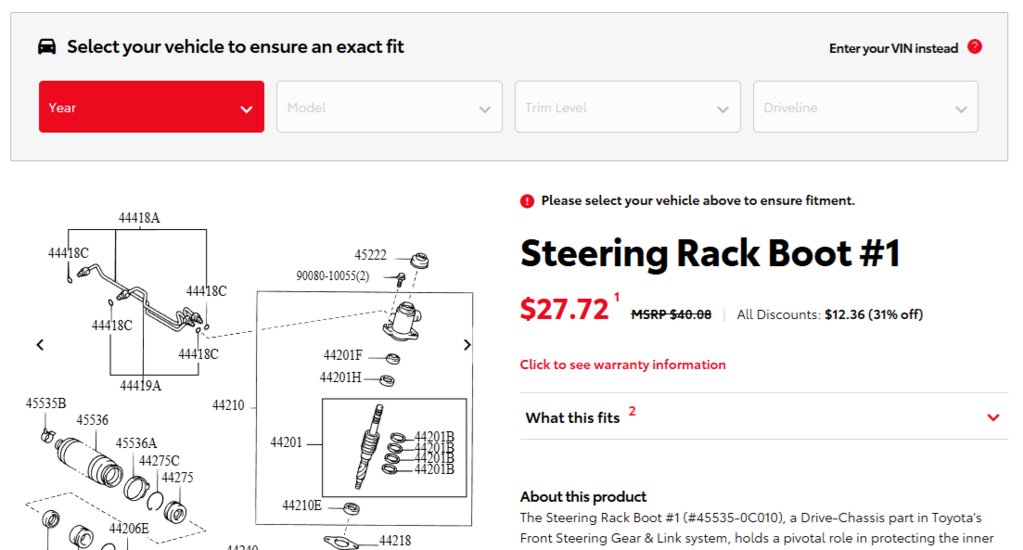Click the steering rack parts diagram image
This screenshot has height=550, width=1023.
(x=253, y=378)
